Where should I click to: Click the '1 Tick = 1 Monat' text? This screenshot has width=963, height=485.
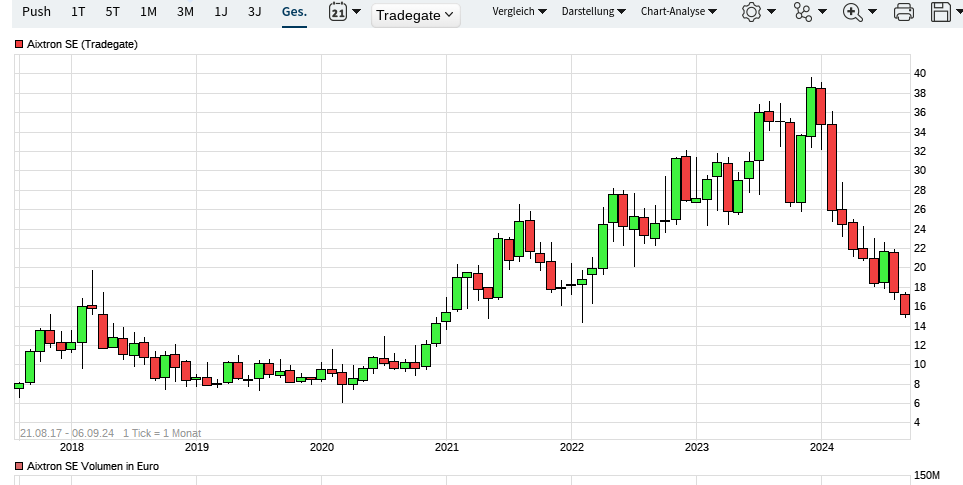click(162, 433)
